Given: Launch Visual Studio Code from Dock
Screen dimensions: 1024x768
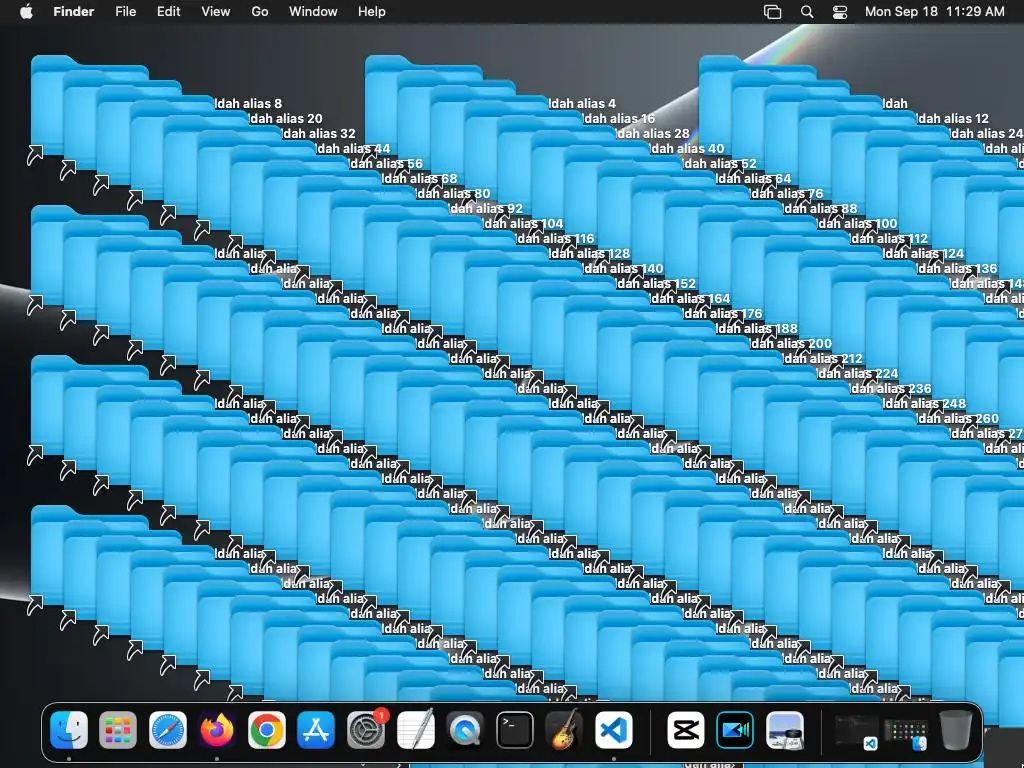Looking at the screenshot, I should (614, 729).
